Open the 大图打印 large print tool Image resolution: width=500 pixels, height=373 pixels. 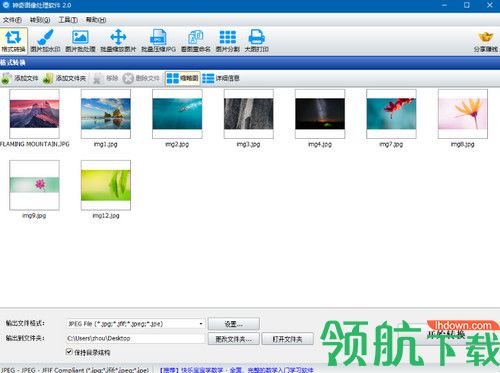point(257,41)
